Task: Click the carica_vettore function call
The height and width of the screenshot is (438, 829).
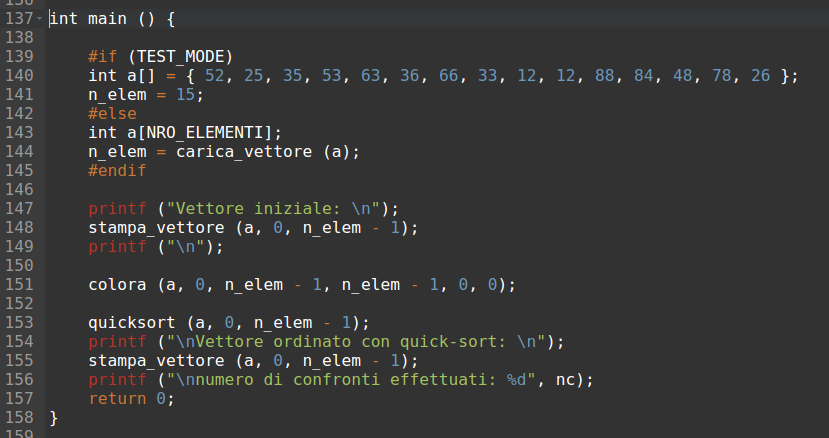Action: 244,152
